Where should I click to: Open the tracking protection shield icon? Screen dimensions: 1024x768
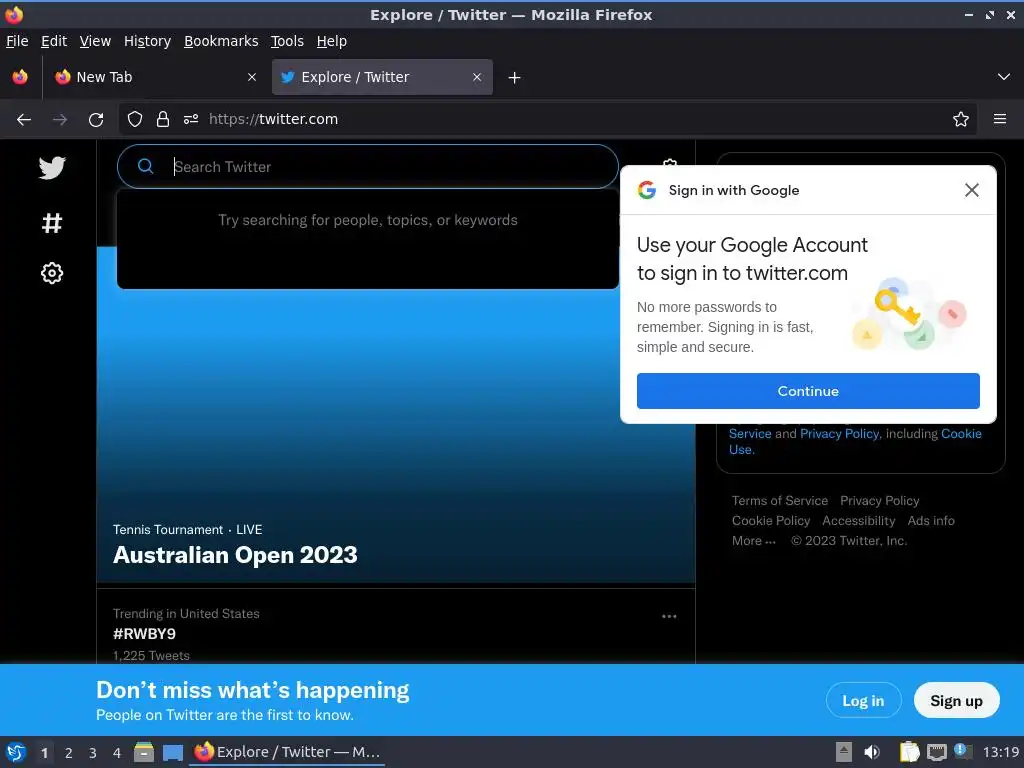pyautogui.click(x=135, y=120)
